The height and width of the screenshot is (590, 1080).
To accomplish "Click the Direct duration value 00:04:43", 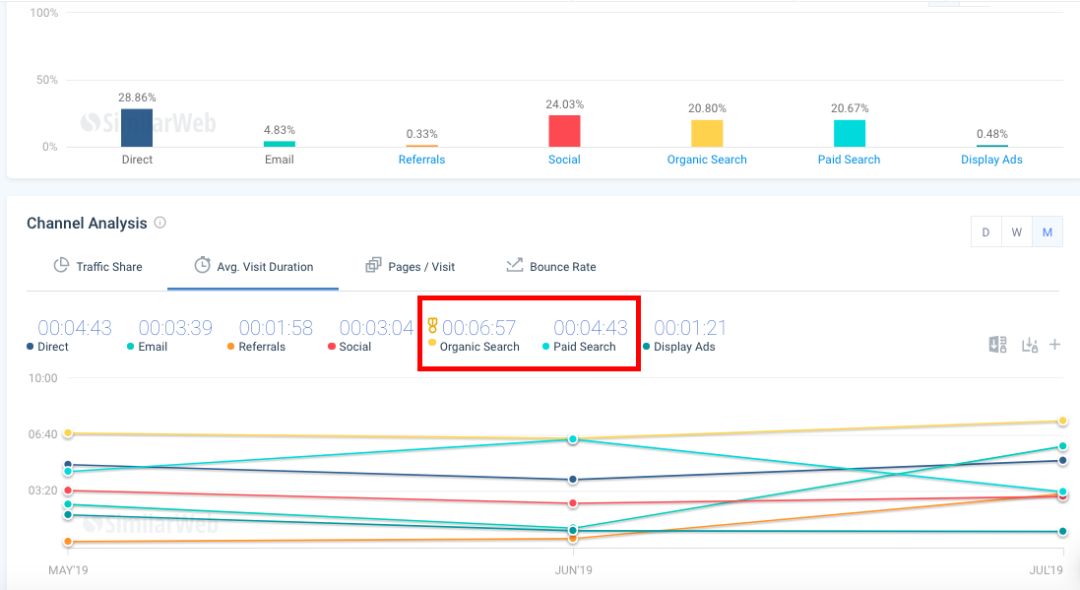I will (x=74, y=327).
